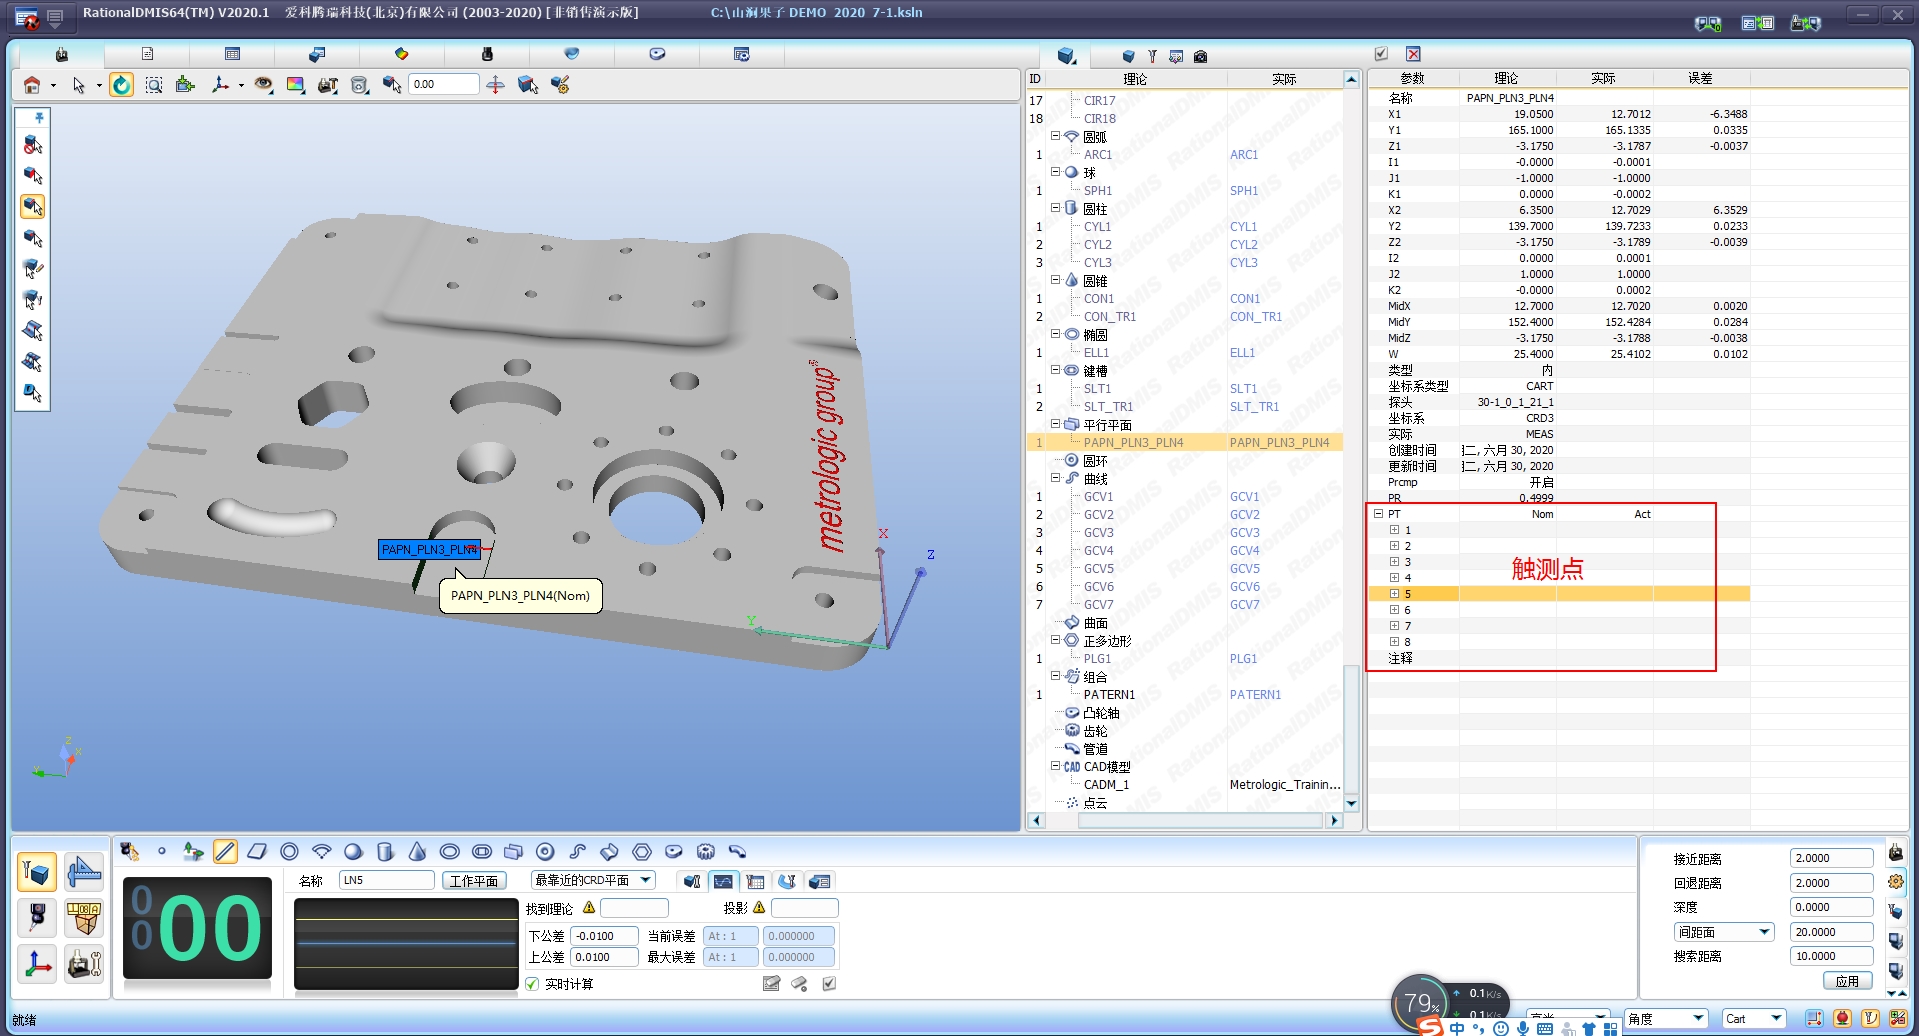Select the Cone feature icon
1919x1036 pixels.
coord(417,851)
